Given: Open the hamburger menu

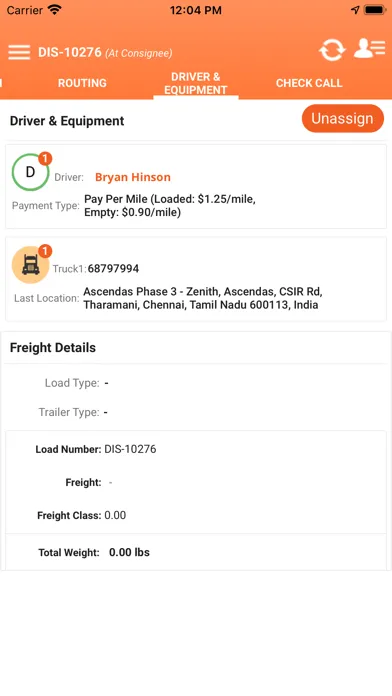Looking at the screenshot, I should click(x=19, y=52).
